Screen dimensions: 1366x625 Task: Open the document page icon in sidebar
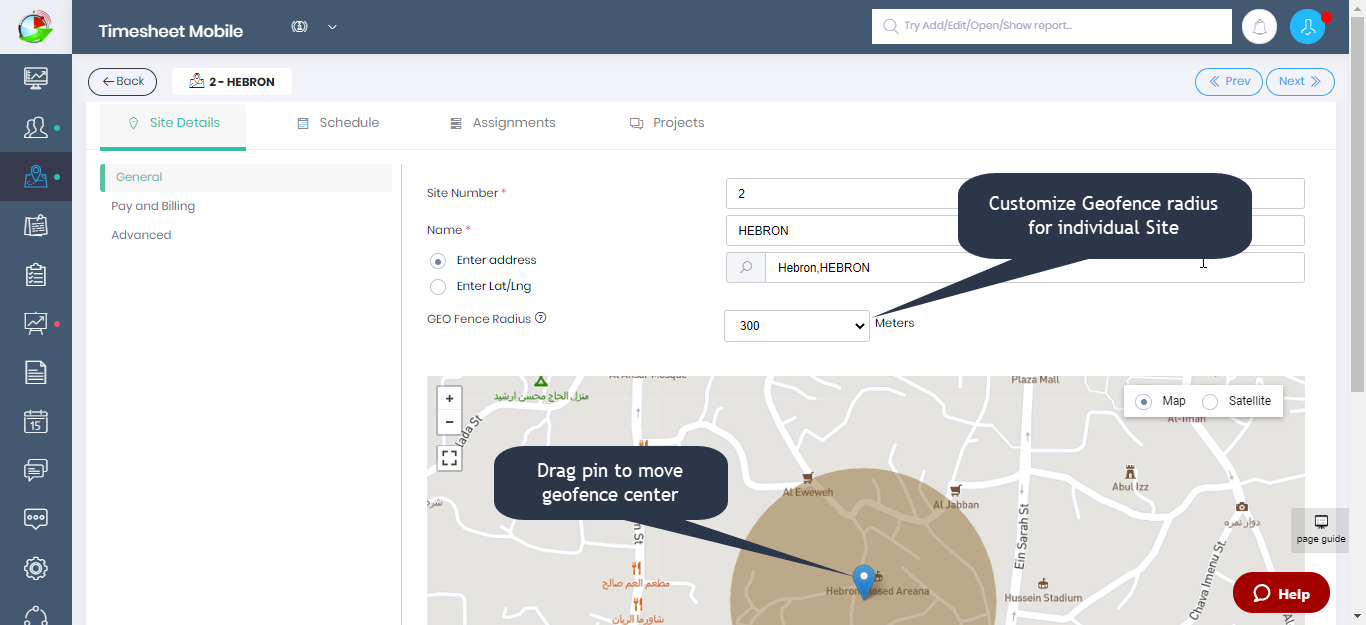(36, 372)
